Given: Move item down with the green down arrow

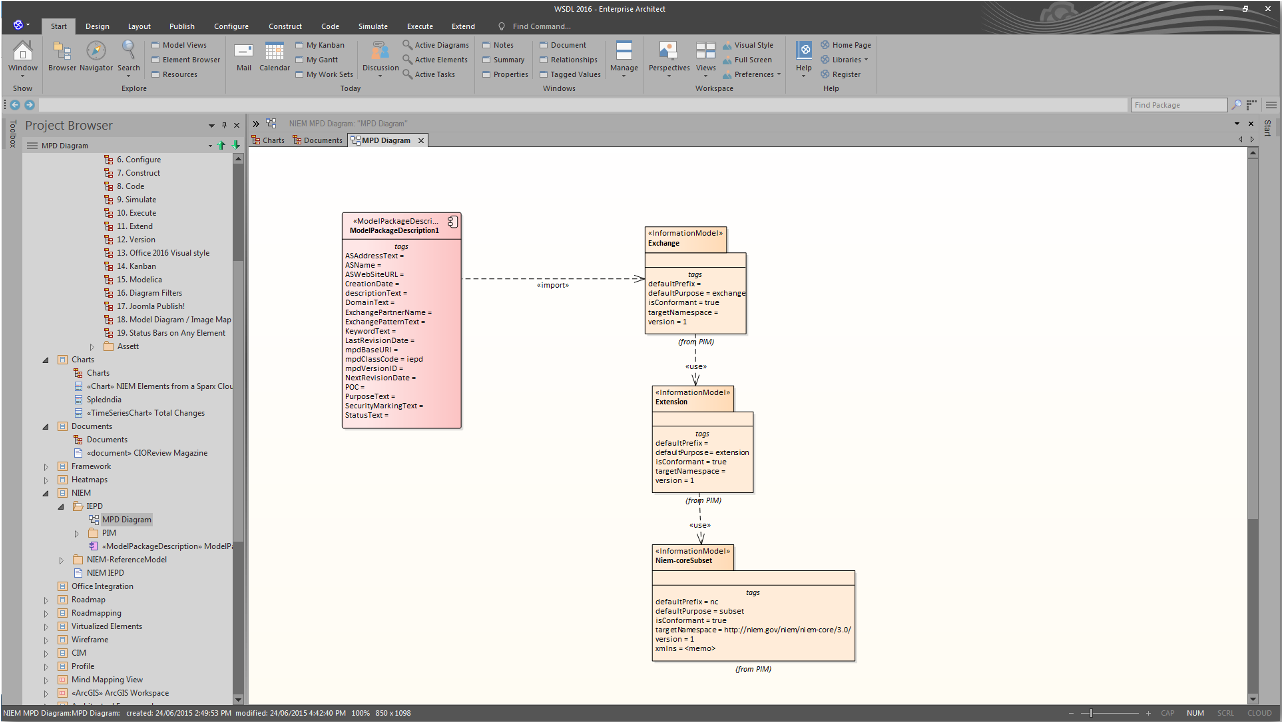Looking at the screenshot, I should (x=236, y=146).
